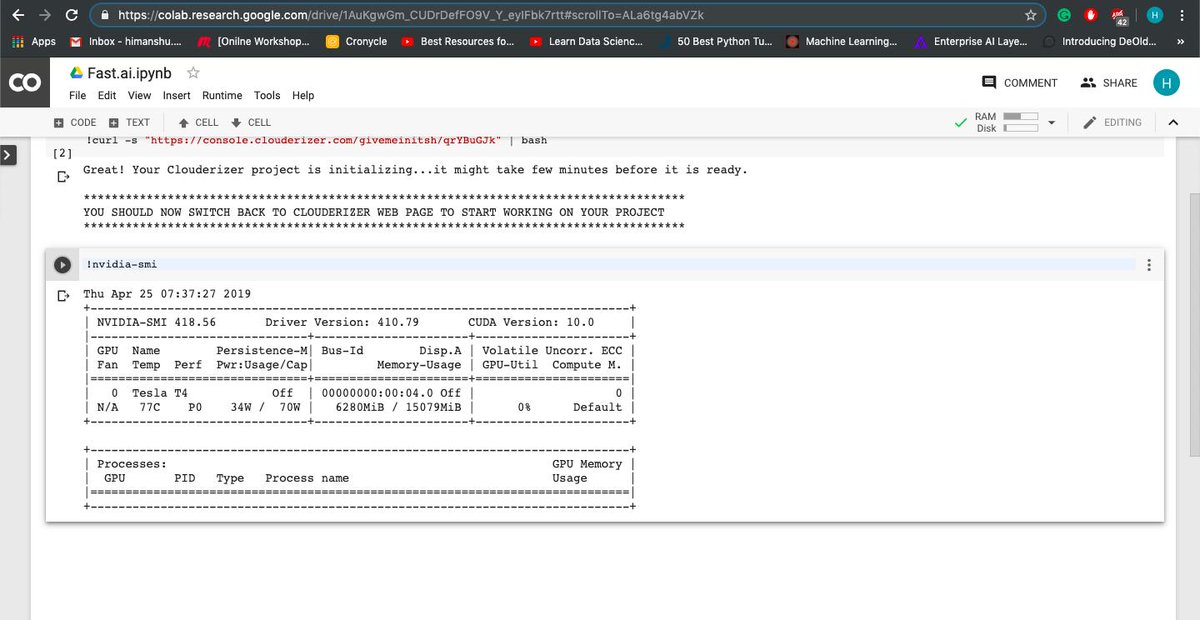Open the Chrome three-dot menu

coord(1183,16)
